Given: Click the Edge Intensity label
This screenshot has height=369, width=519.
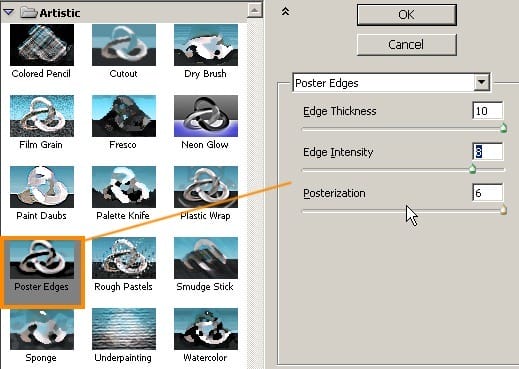Looking at the screenshot, I should pyautogui.click(x=338, y=152).
